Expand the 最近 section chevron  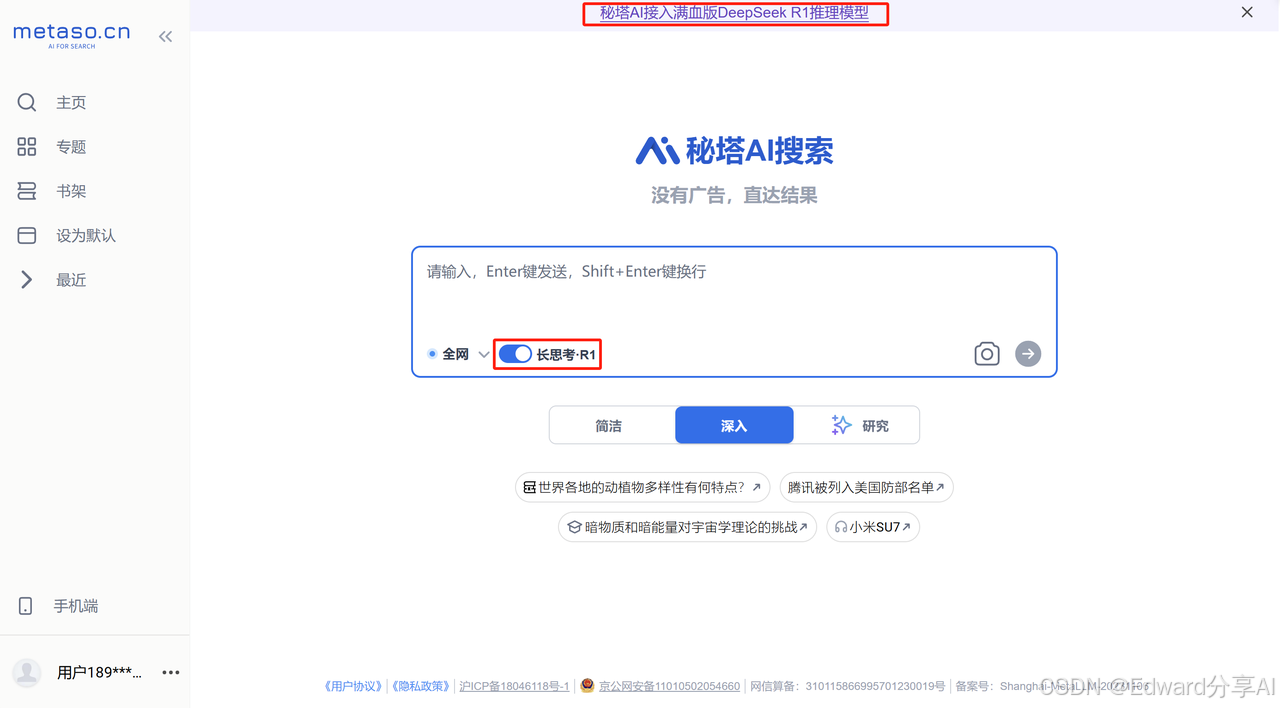pos(27,280)
